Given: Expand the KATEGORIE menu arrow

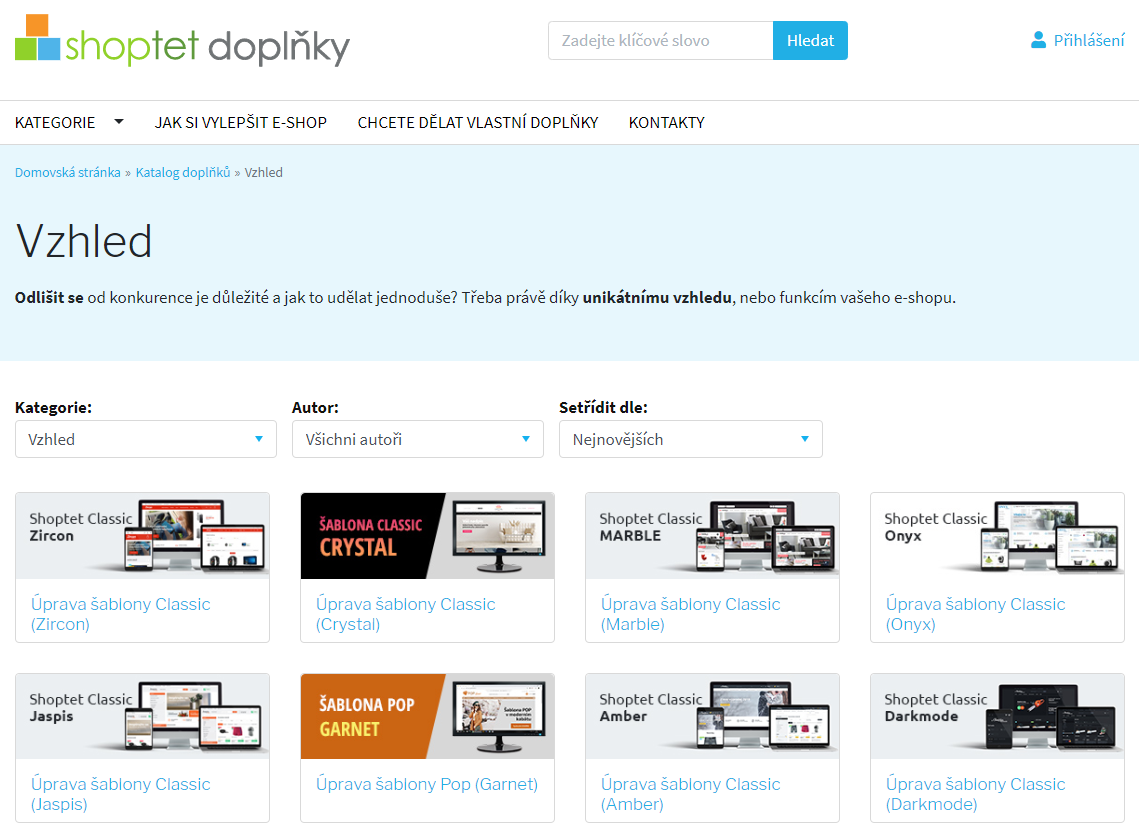Looking at the screenshot, I should tap(118, 122).
